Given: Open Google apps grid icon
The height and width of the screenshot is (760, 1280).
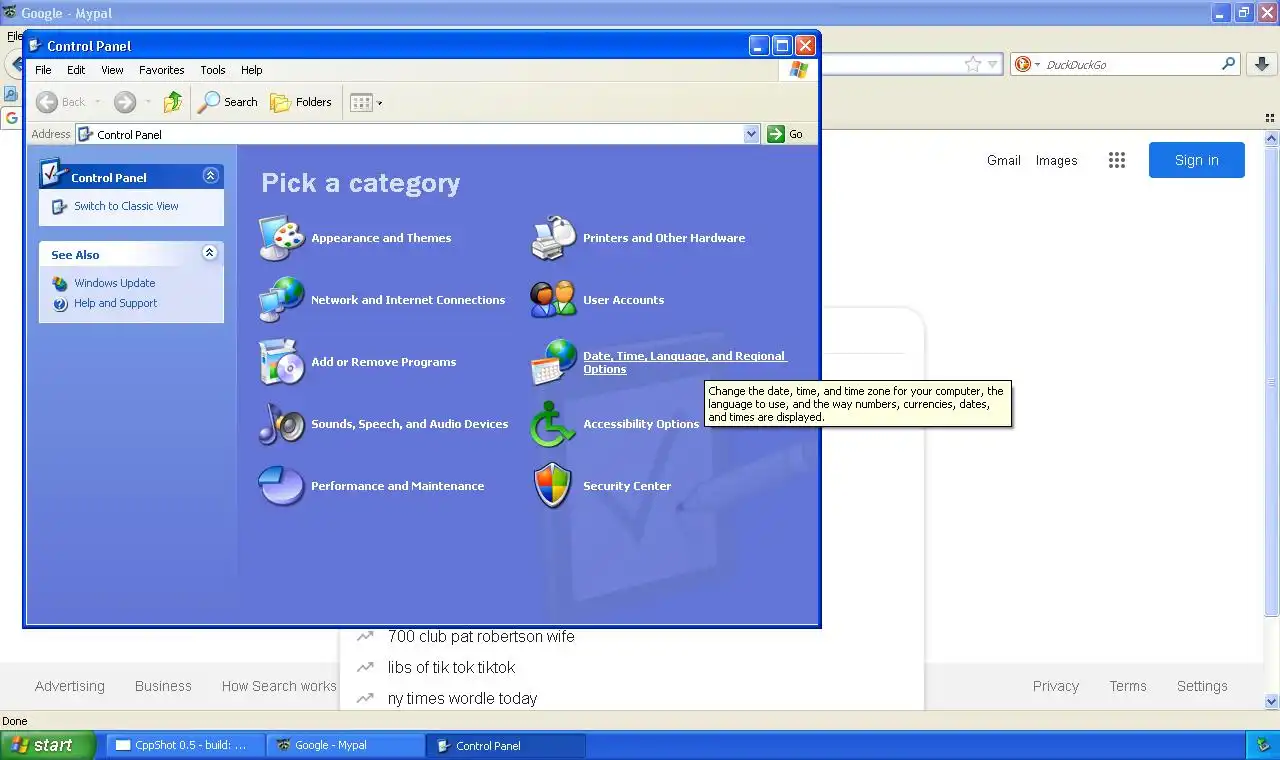Looking at the screenshot, I should pyautogui.click(x=1117, y=160).
